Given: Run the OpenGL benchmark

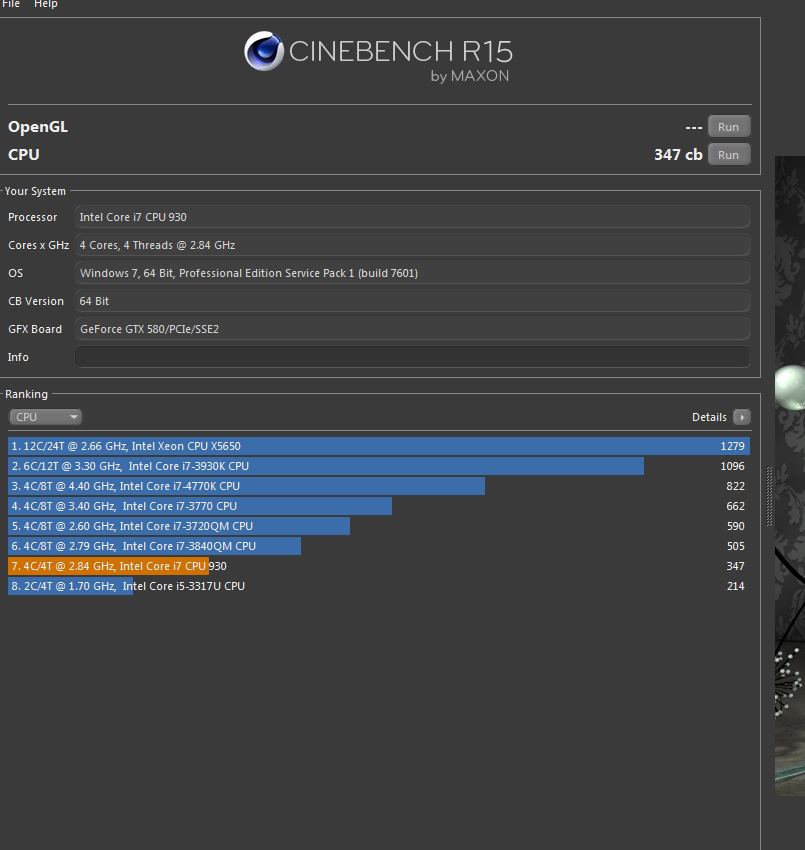Looking at the screenshot, I should point(729,126).
